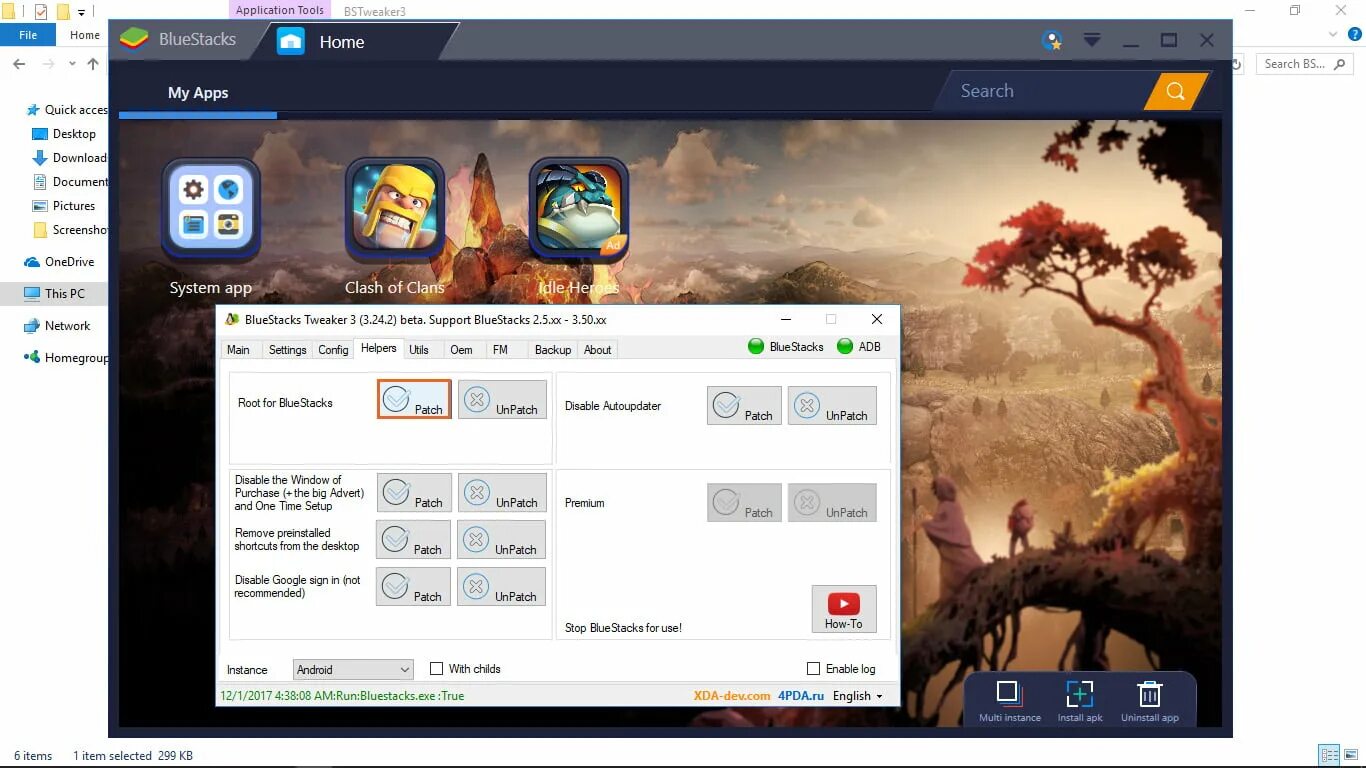Select Application Tools ribbon tab in Explorer
The width and height of the screenshot is (1366, 768).
(280, 10)
